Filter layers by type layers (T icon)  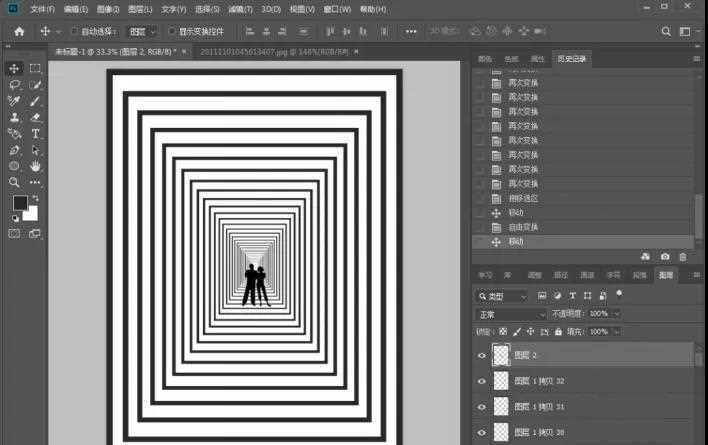point(572,296)
